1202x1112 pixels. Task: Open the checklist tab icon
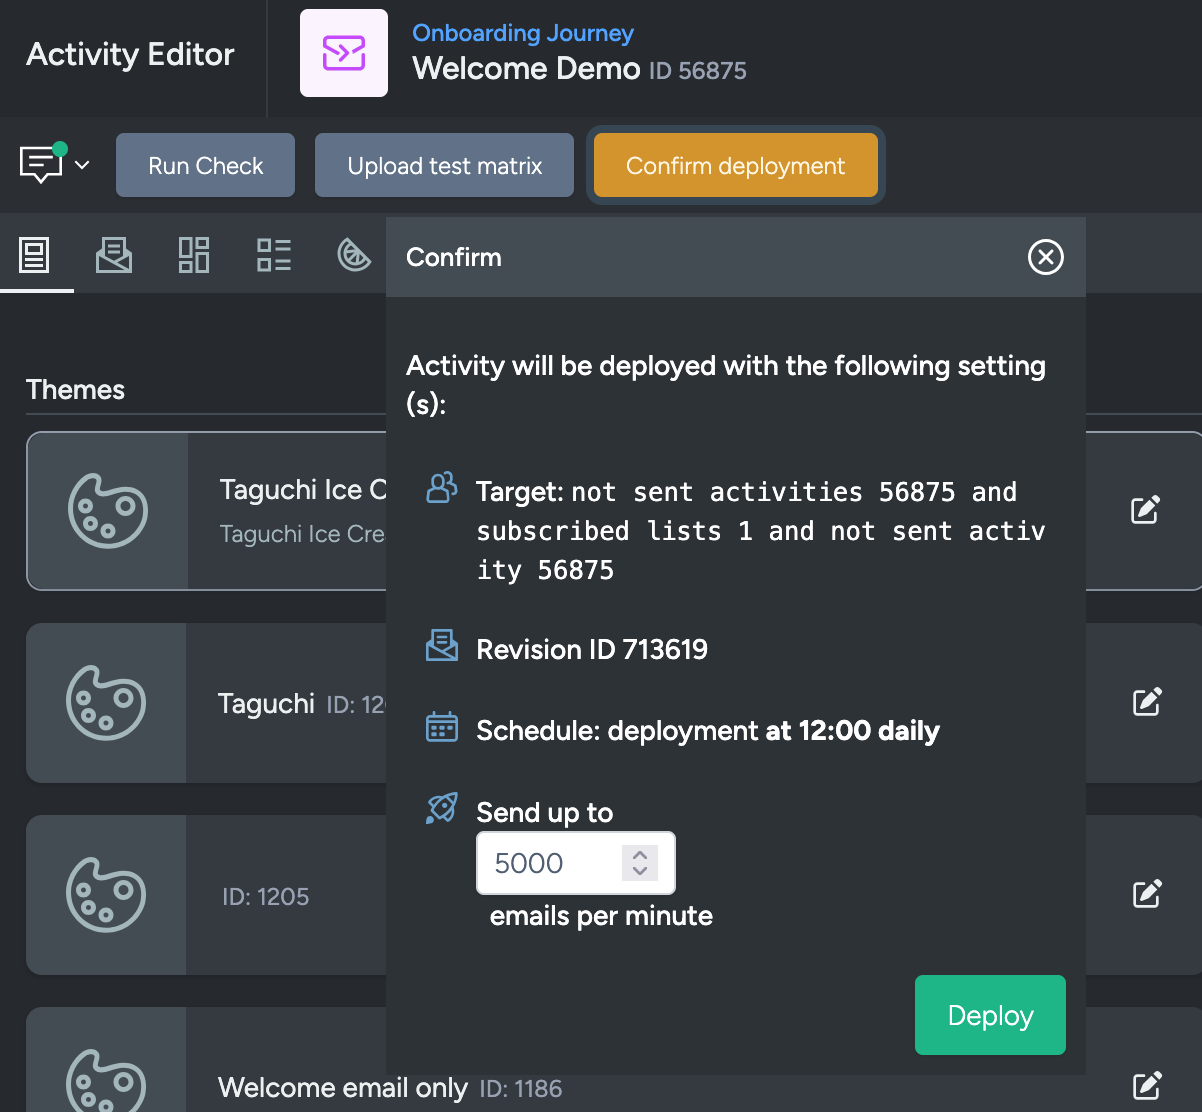[274, 255]
